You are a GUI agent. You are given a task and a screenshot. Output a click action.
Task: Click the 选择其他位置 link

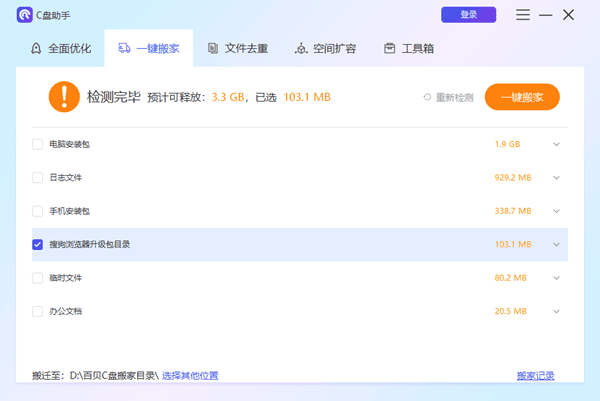pyautogui.click(x=190, y=376)
